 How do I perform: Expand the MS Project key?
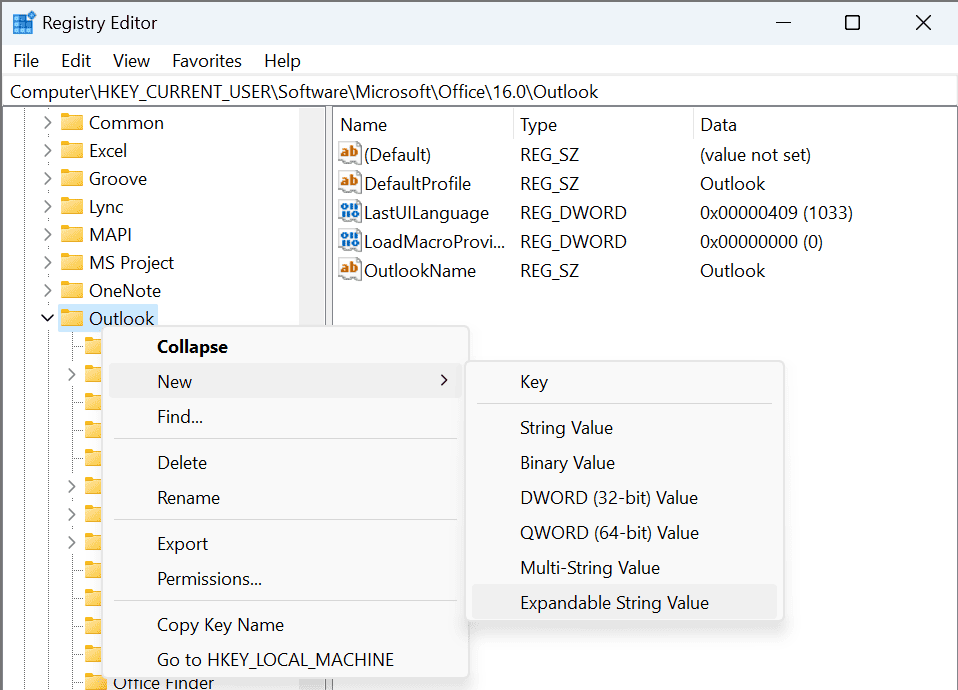[x=48, y=262]
